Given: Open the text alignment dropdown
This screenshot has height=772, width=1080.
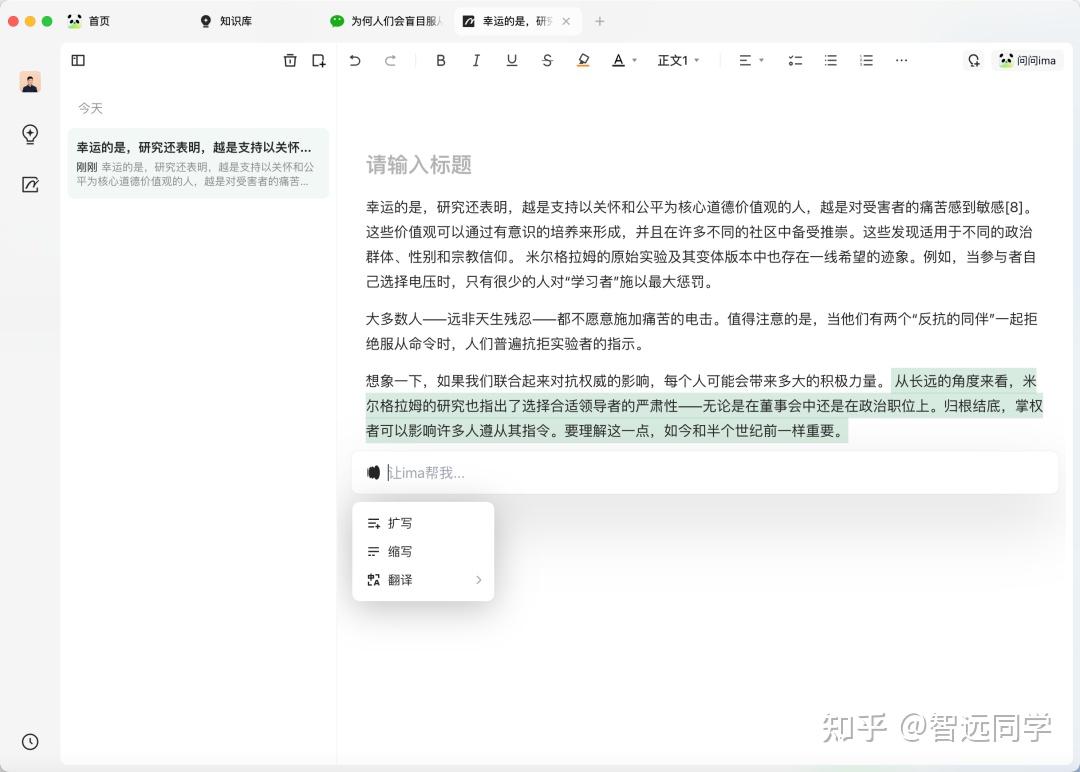Looking at the screenshot, I should coord(746,60).
